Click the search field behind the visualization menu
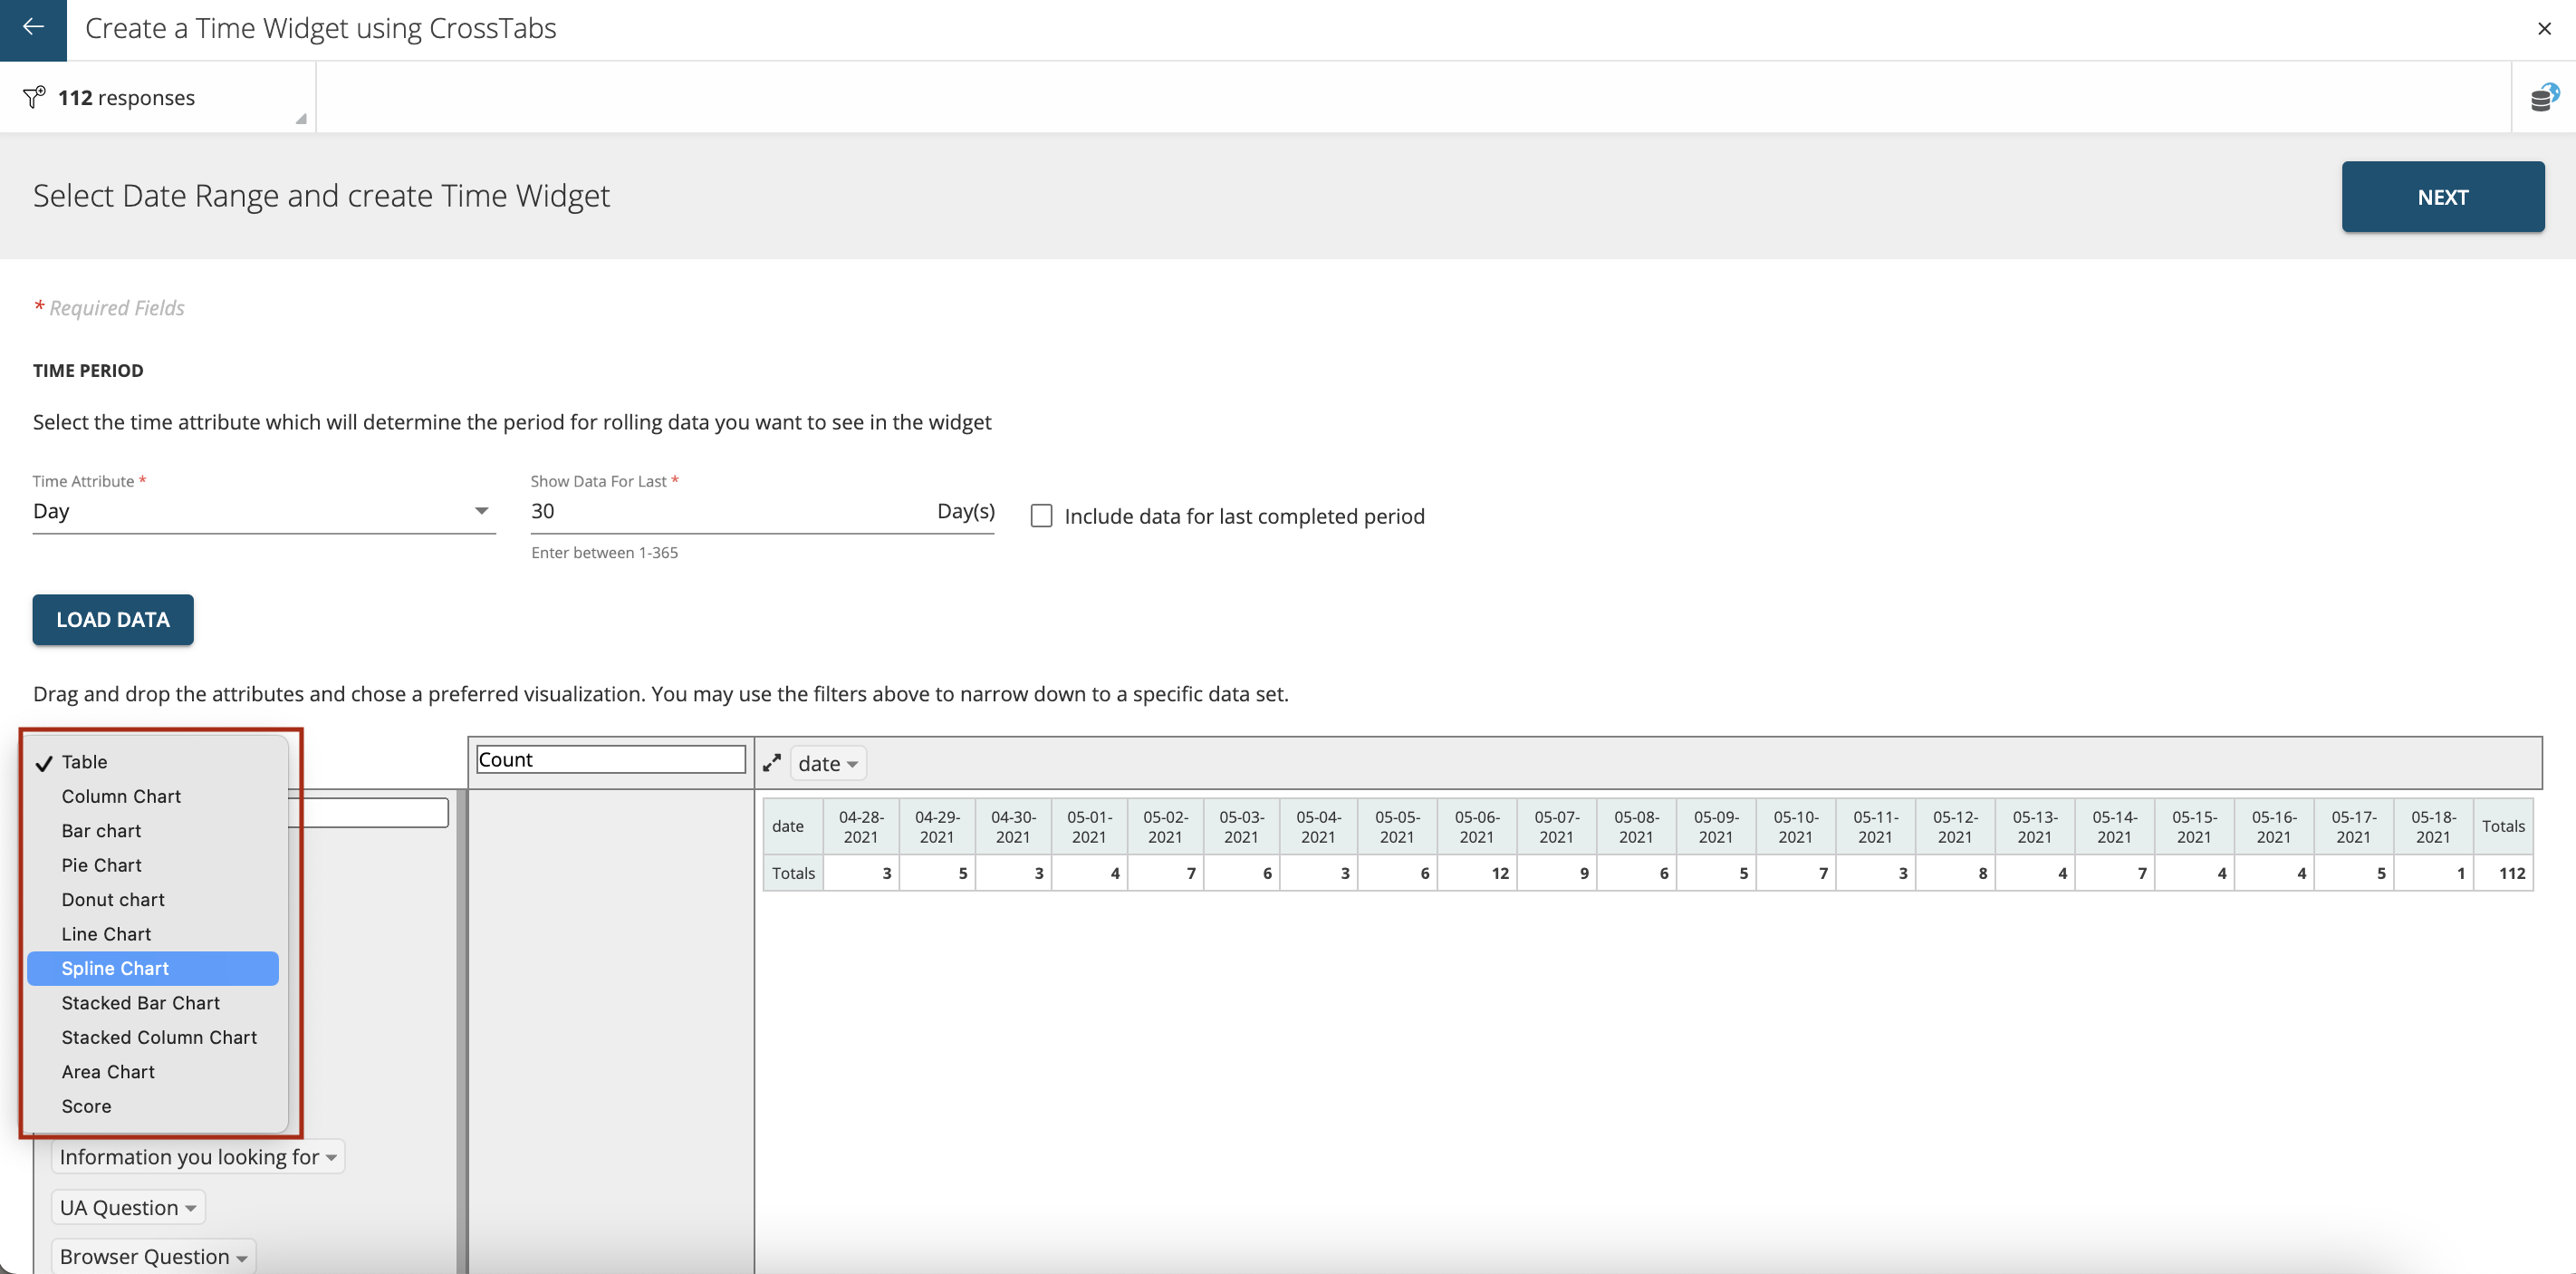The height and width of the screenshot is (1274, 2576). [368, 812]
